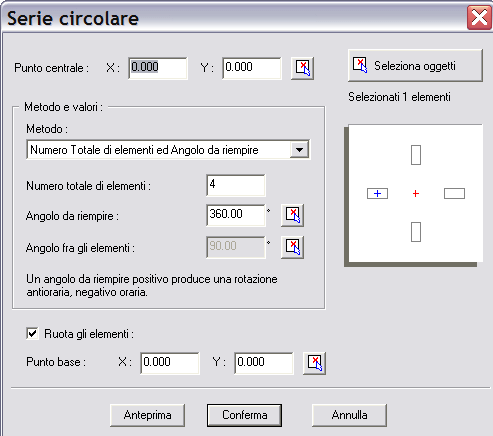Confirm with the Conferma button
This screenshot has height=436, width=493.
pyautogui.click(x=244, y=415)
